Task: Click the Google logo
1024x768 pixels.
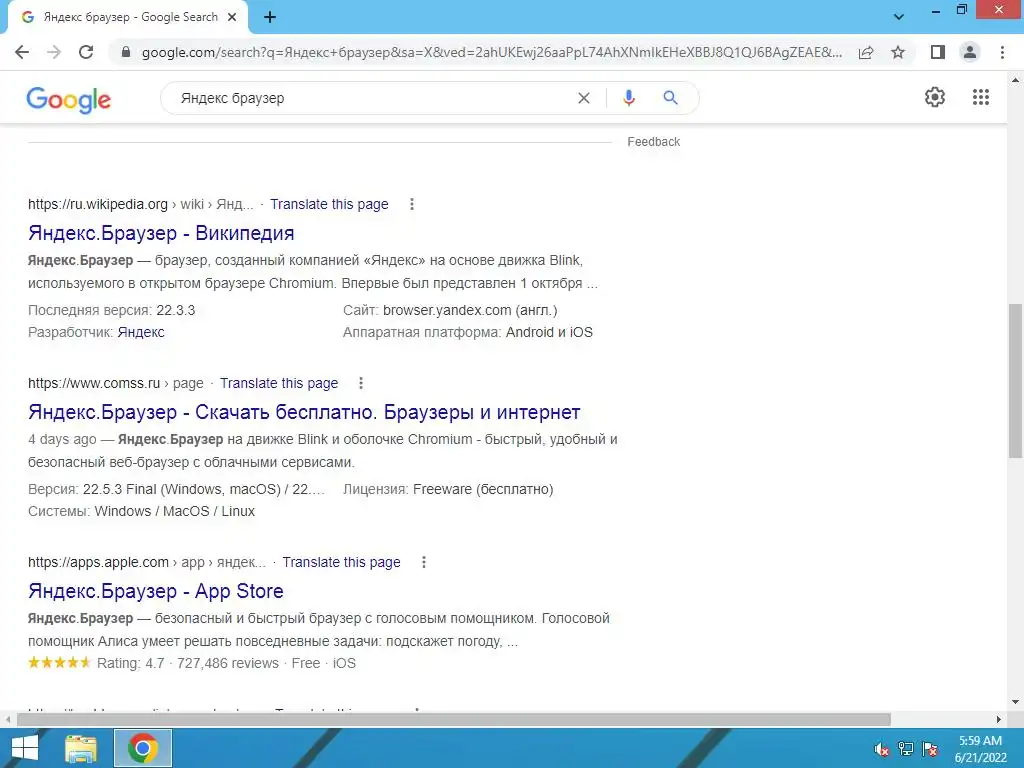Action: pyautogui.click(x=69, y=100)
